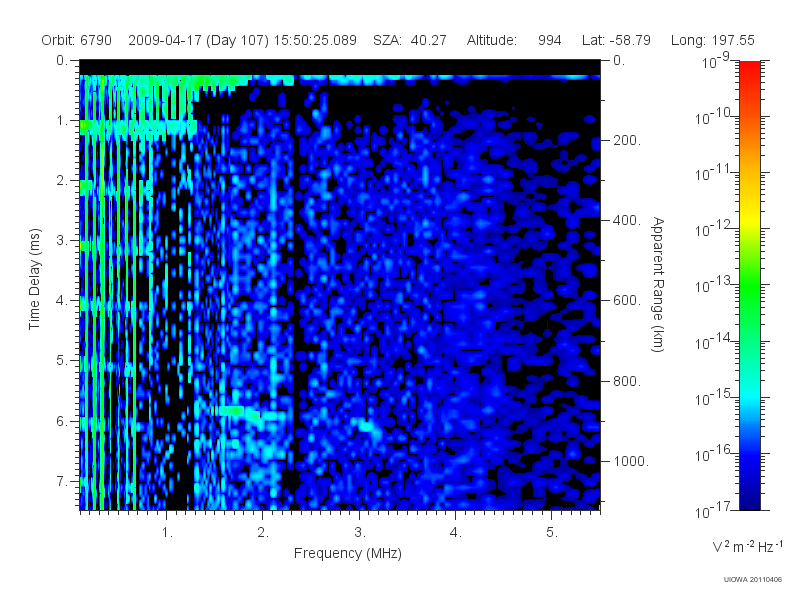Click the 200. apparent range tick label
Screen dimensions: 800x600
coord(627,140)
